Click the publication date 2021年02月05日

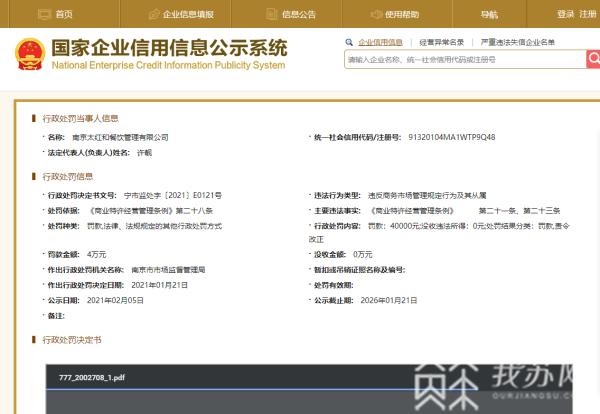pyautogui.click(x=115, y=300)
